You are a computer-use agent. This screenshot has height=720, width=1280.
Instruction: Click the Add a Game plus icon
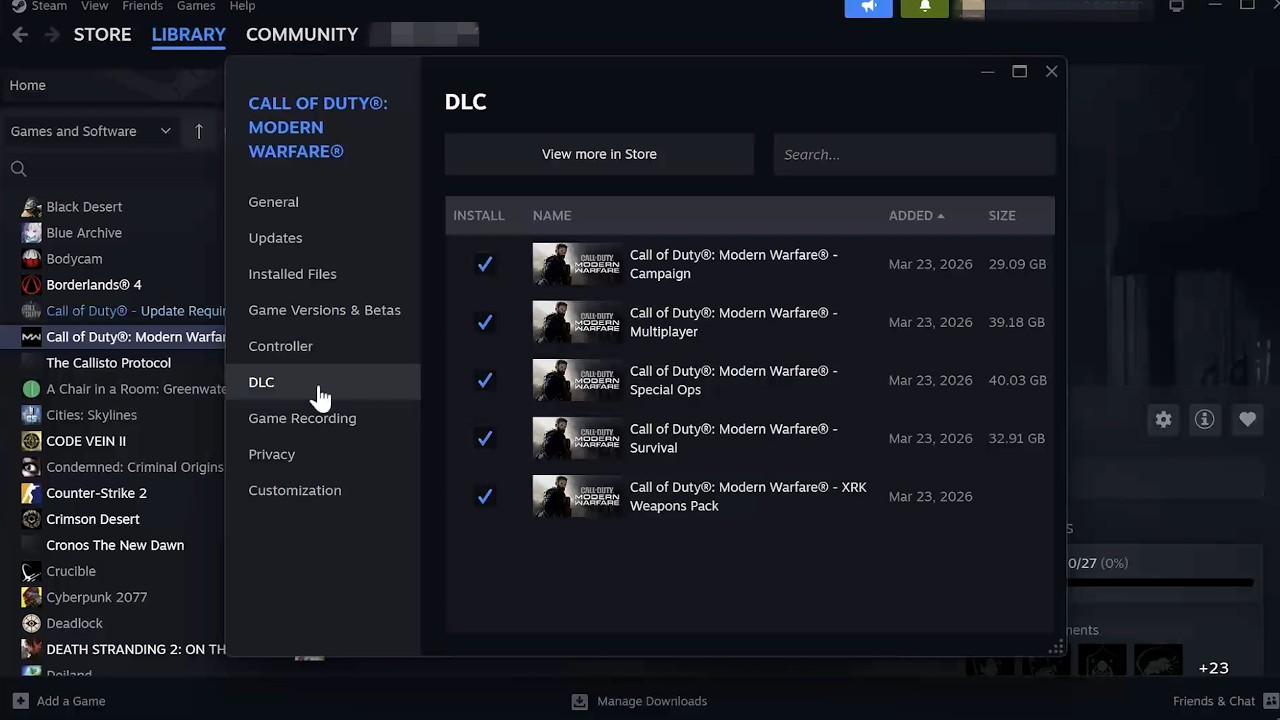[x=20, y=701]
